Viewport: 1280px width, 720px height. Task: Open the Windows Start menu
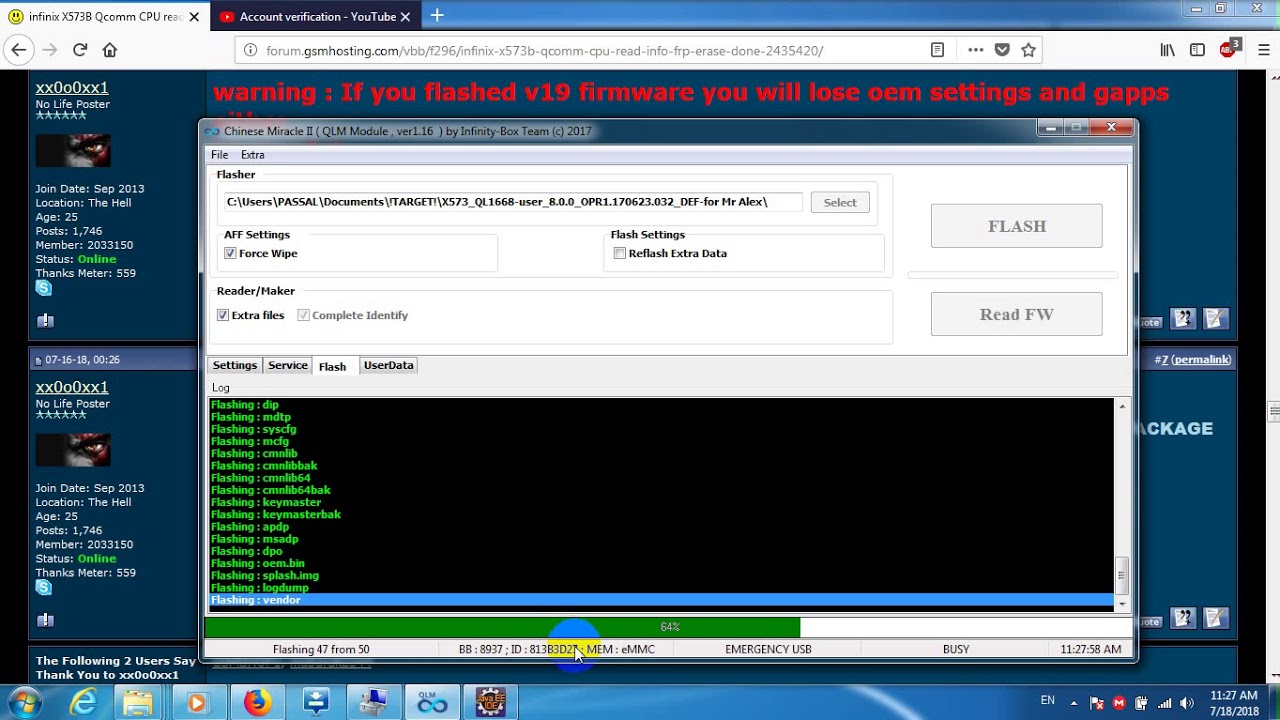[24, 701]
